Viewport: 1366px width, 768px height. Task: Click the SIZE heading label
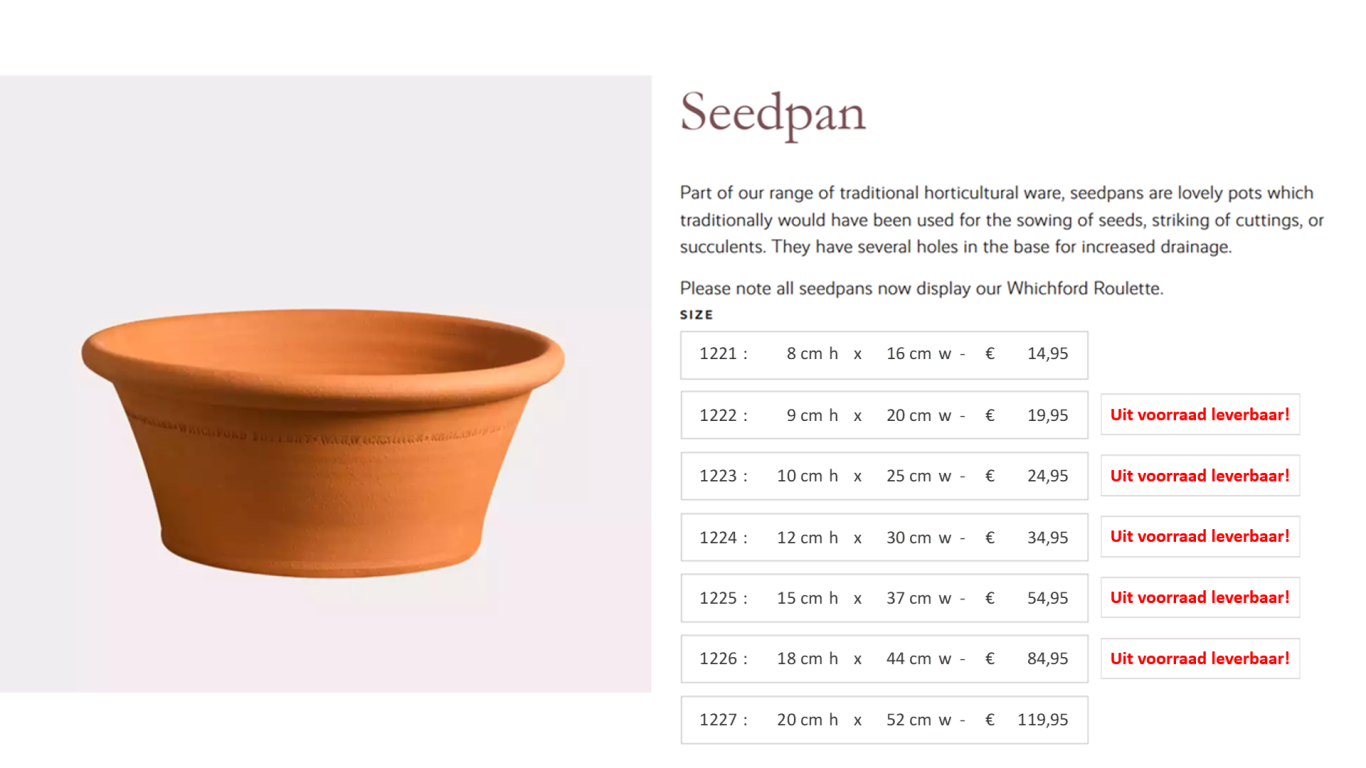[x=697, y=315]
